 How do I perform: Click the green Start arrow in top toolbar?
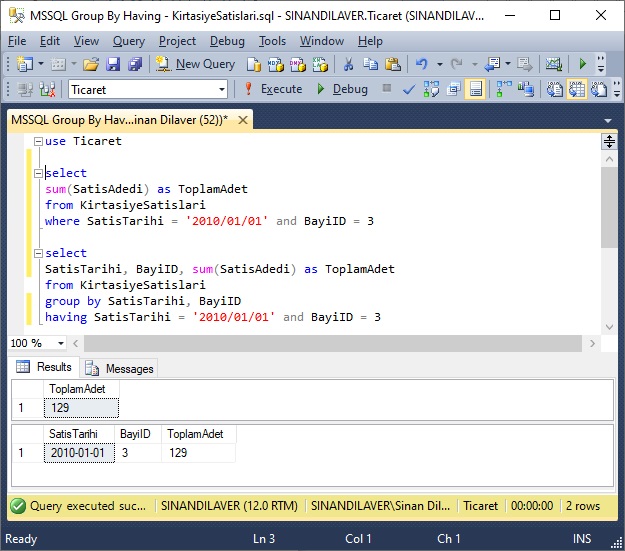[582, 64]
